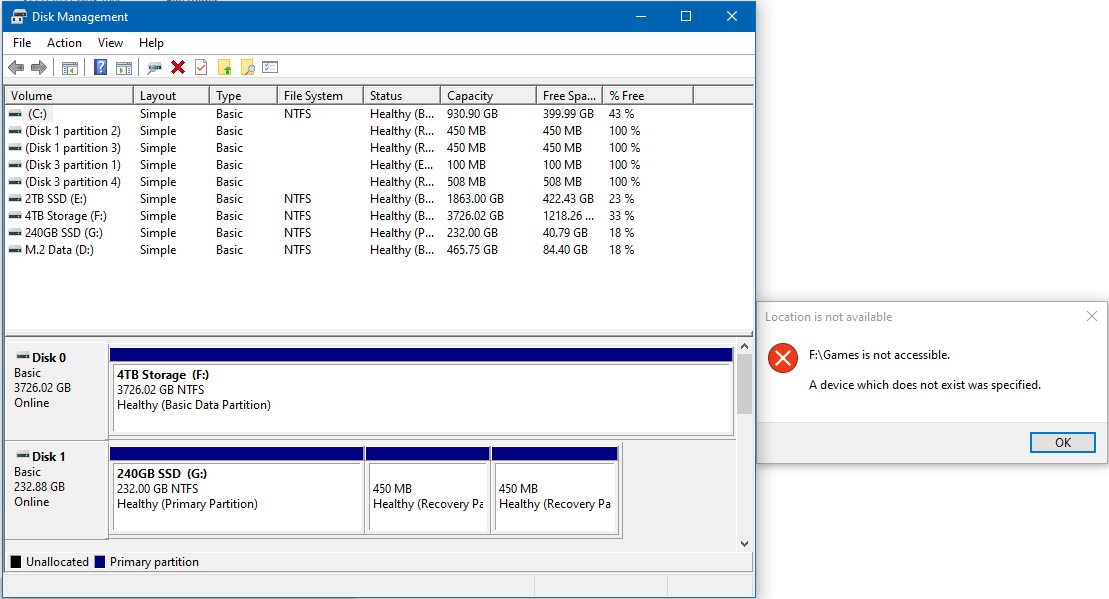Select the 240GB SSD (G:) partition block
This screenshot has height=599, width=1109.
(237, 489)
